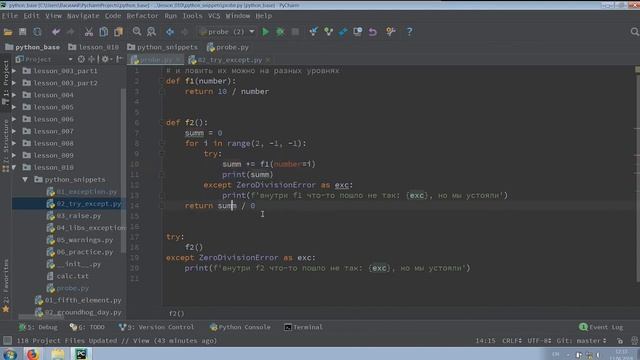Click the navigate Back arrow icon

pos(170,32)
